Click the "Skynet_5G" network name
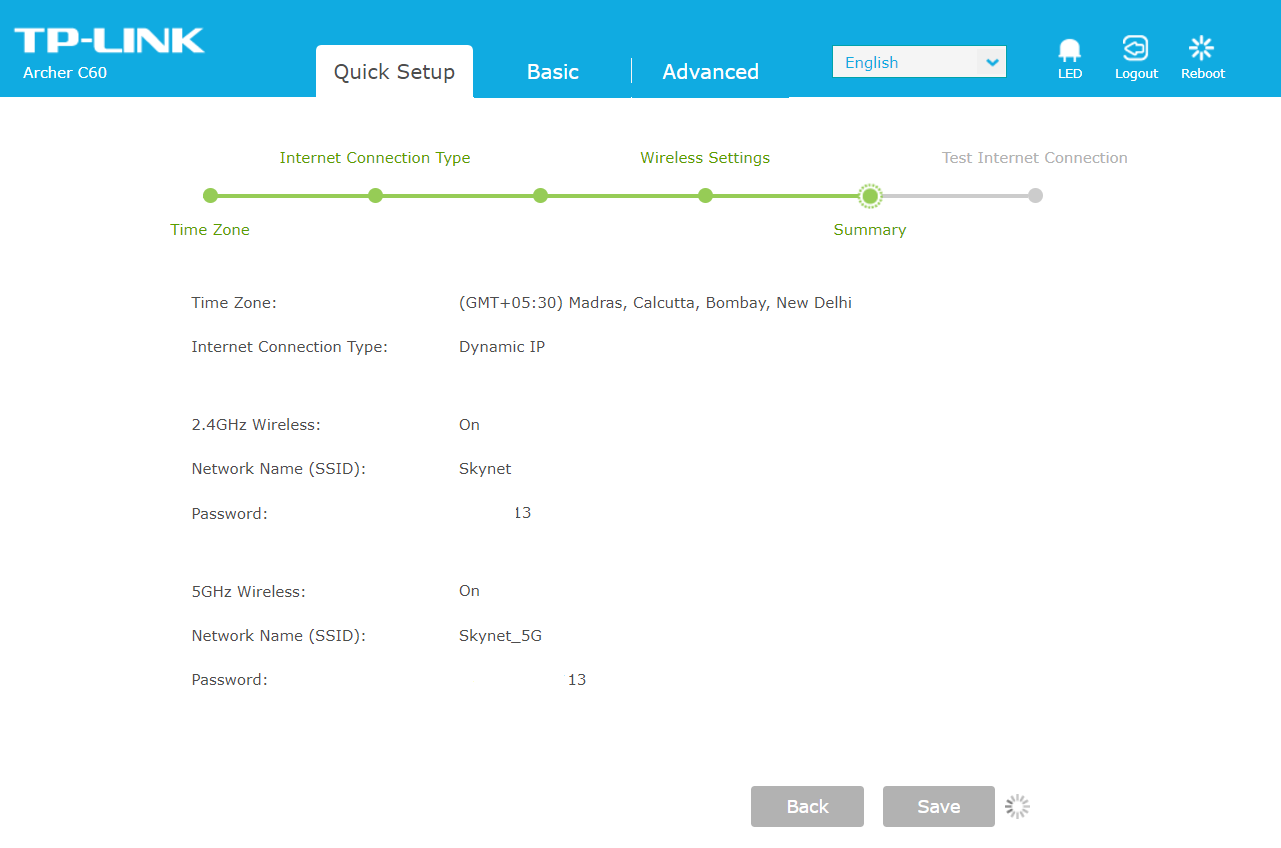 point(500,636)
